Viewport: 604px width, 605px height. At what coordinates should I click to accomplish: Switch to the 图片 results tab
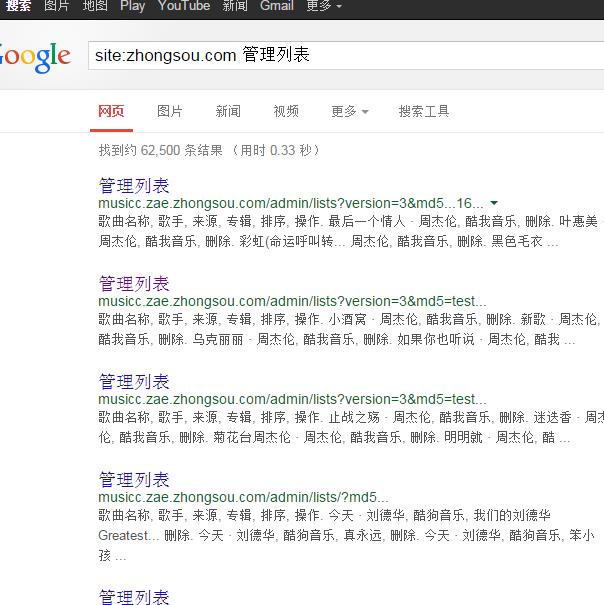pyautogui.click(x=169, y=112)
